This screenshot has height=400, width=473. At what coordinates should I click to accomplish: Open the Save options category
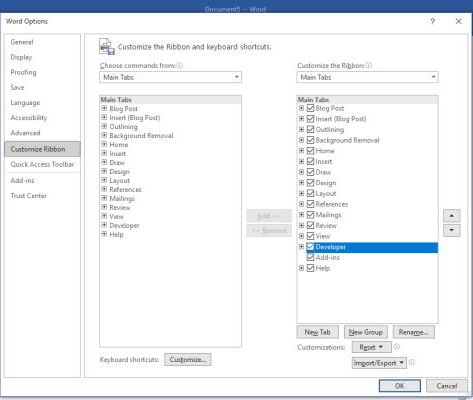tap(42, 87)
